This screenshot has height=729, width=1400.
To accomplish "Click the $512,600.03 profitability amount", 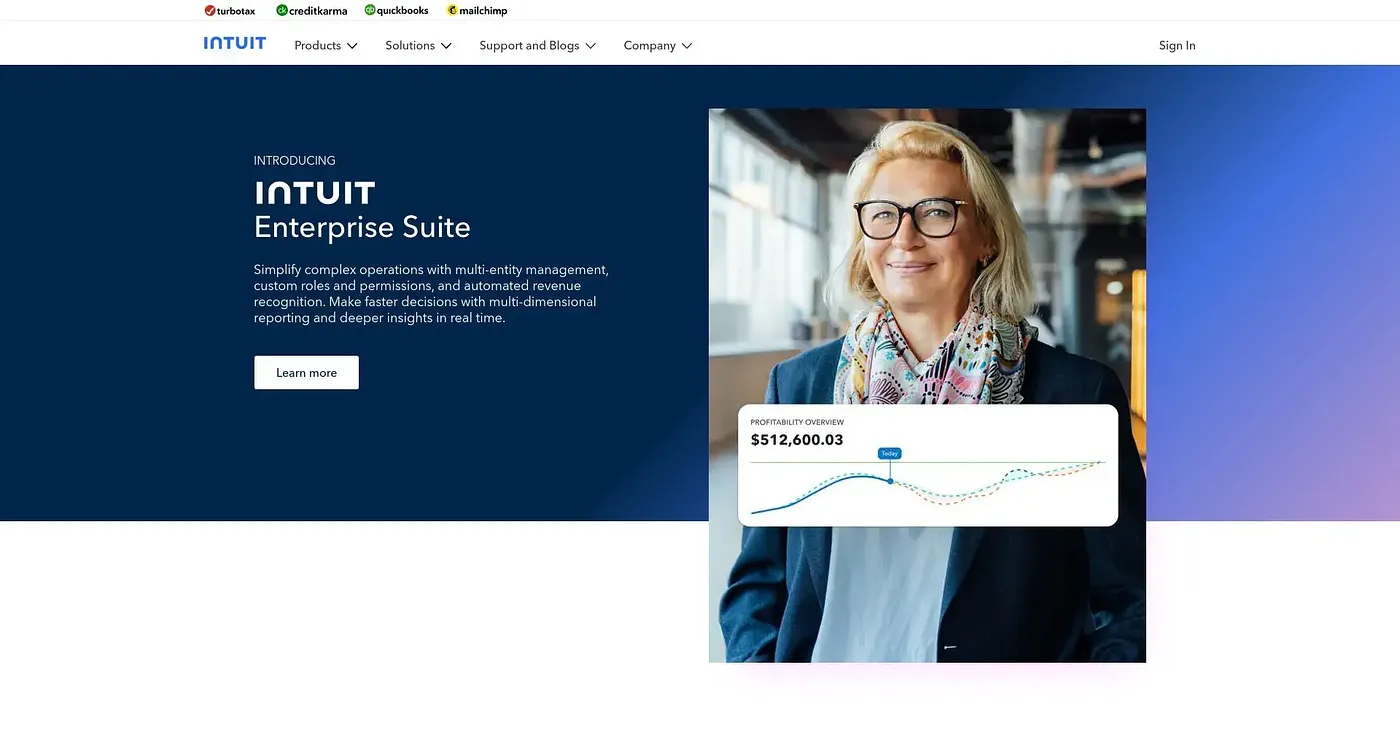I will [x=797, y=440].
